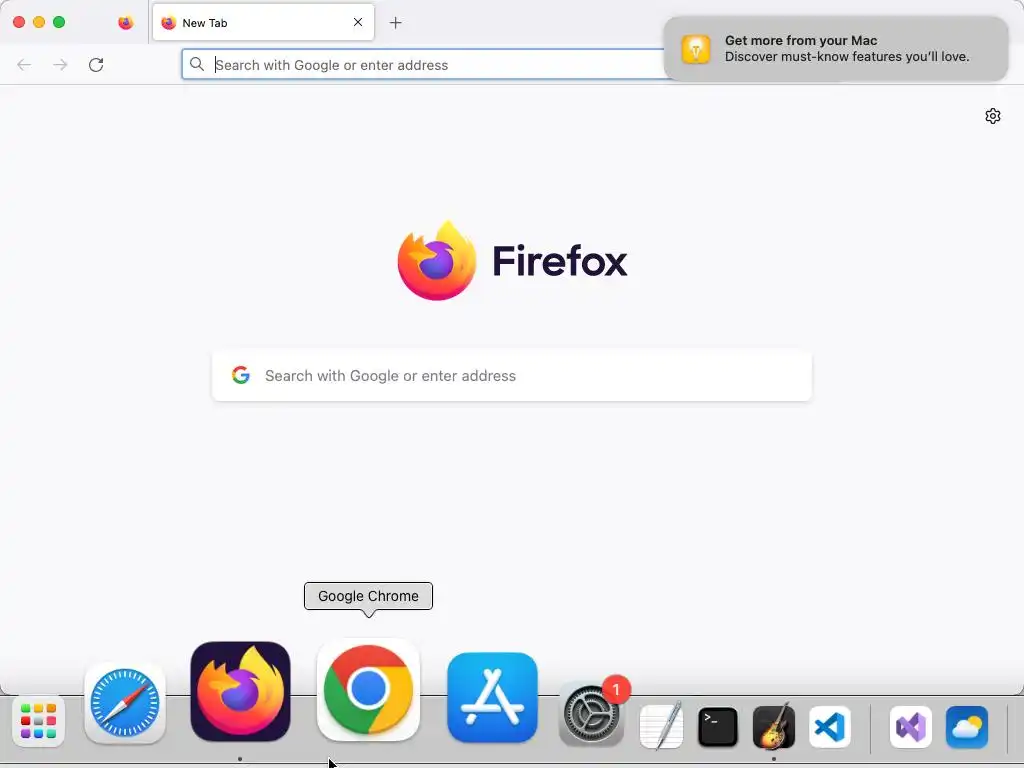Launch Visual Studio Code from the Dock
Viewport: 1024px width, 768px height.
pos(830,727)
